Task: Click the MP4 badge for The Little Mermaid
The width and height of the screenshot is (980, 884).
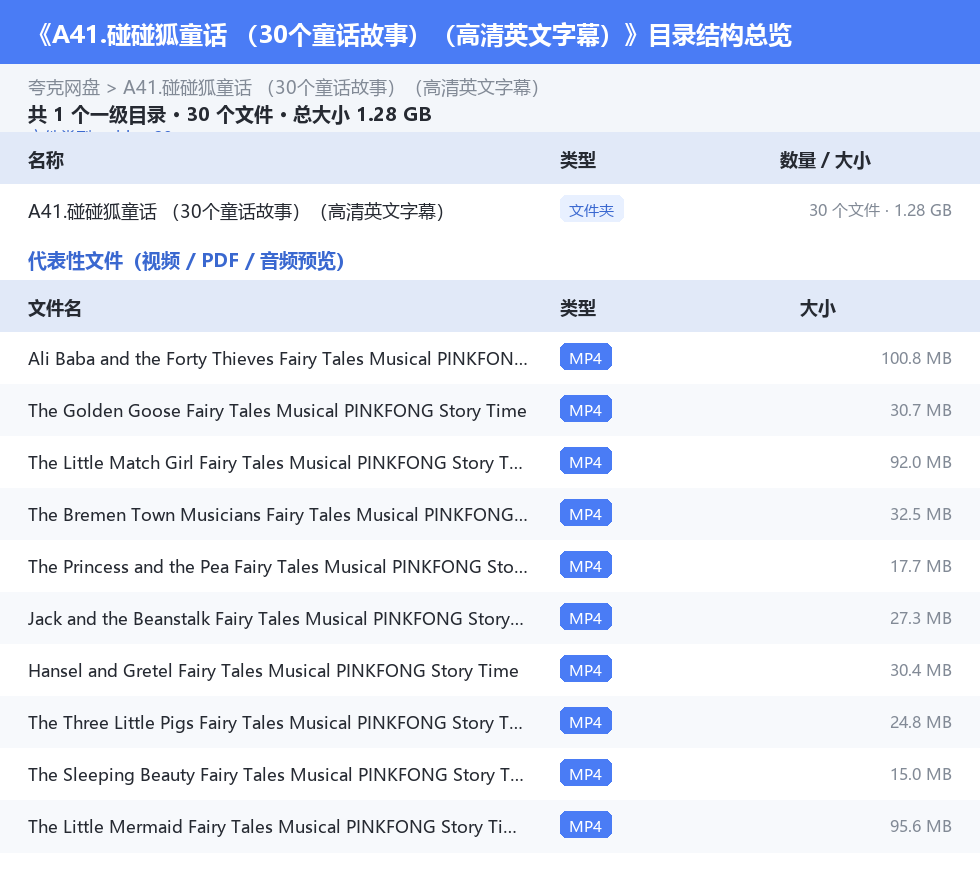Action: click(586, 825)
